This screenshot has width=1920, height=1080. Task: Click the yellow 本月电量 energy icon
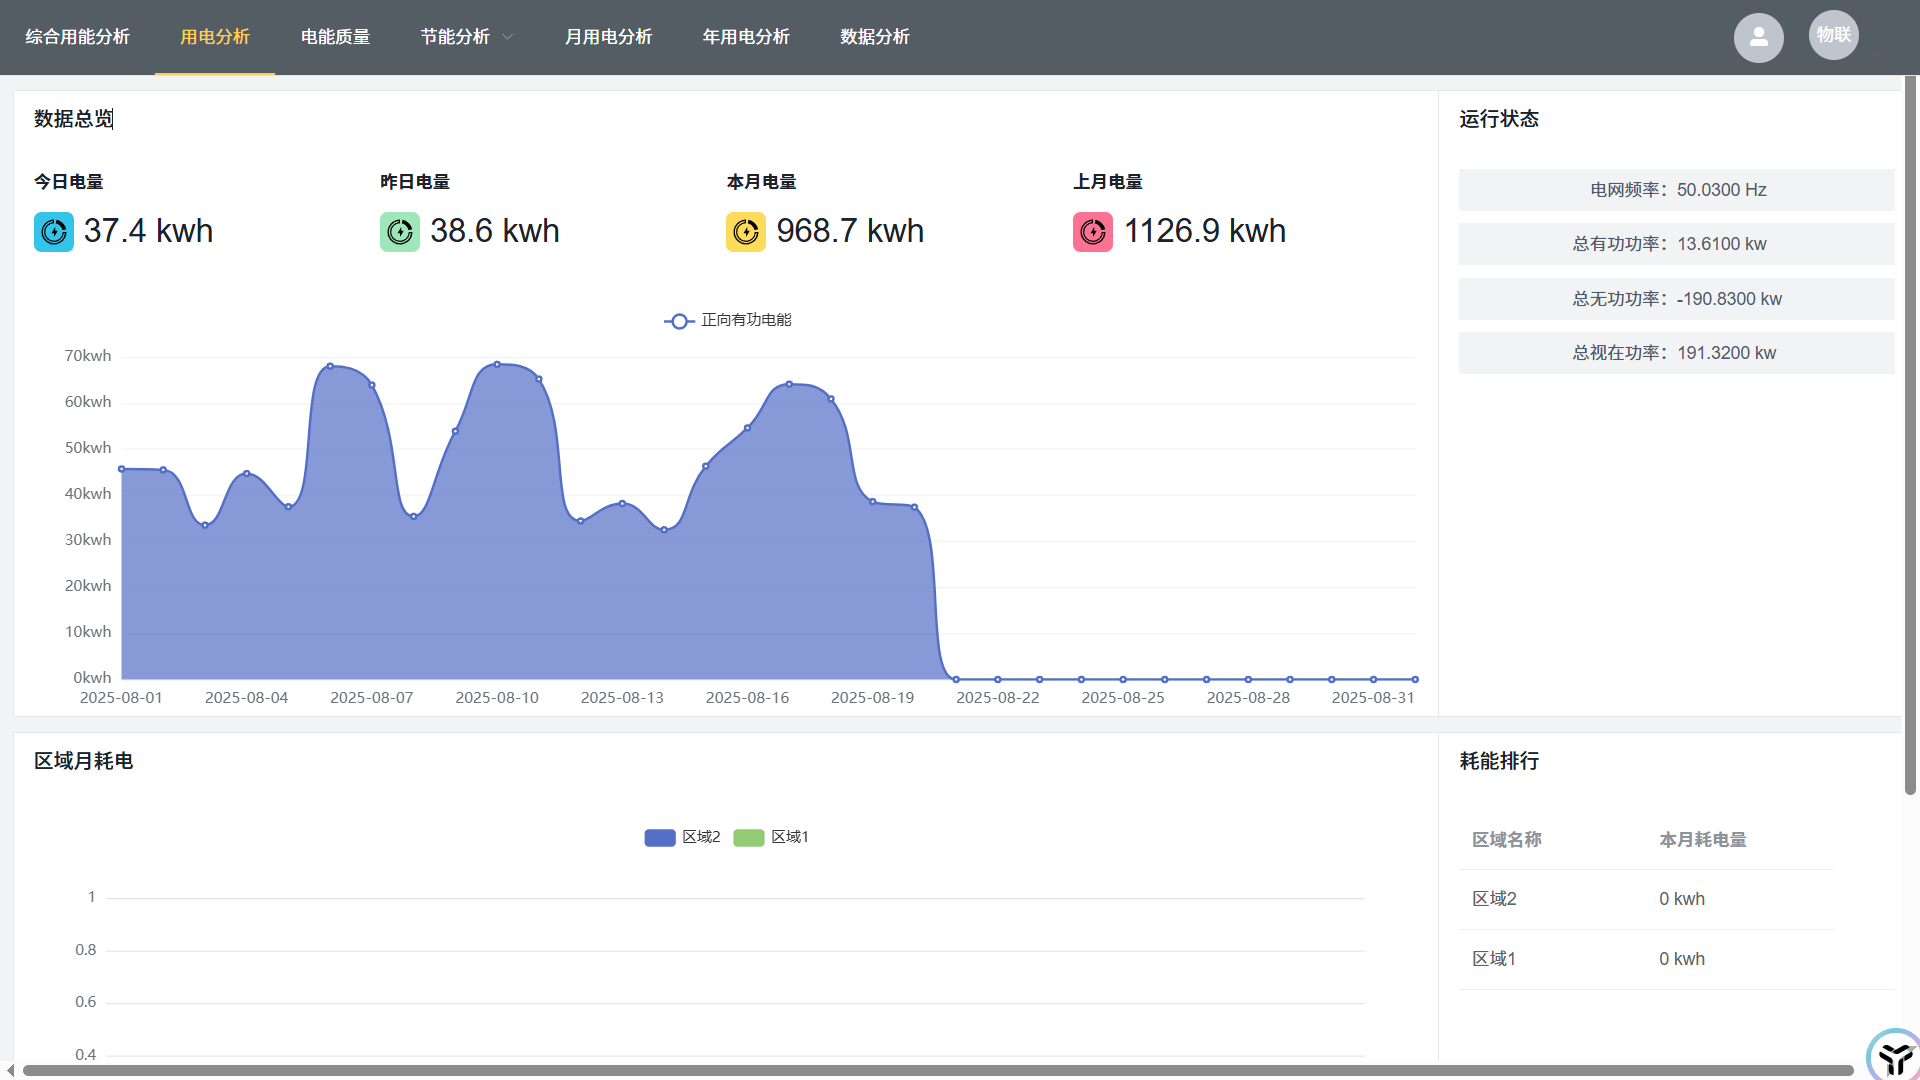tap(746, 232)
